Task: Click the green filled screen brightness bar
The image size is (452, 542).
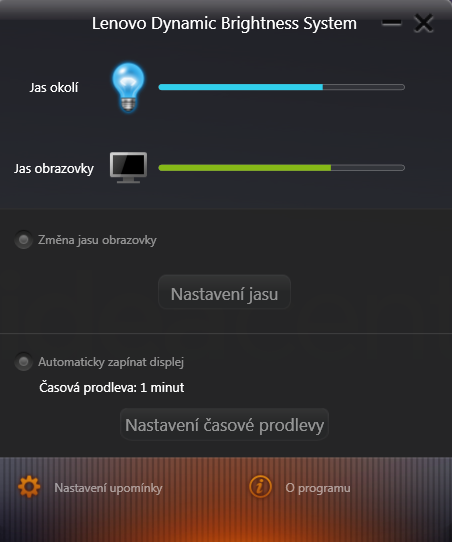Action: pyautogui.click(x=245, y=168)
